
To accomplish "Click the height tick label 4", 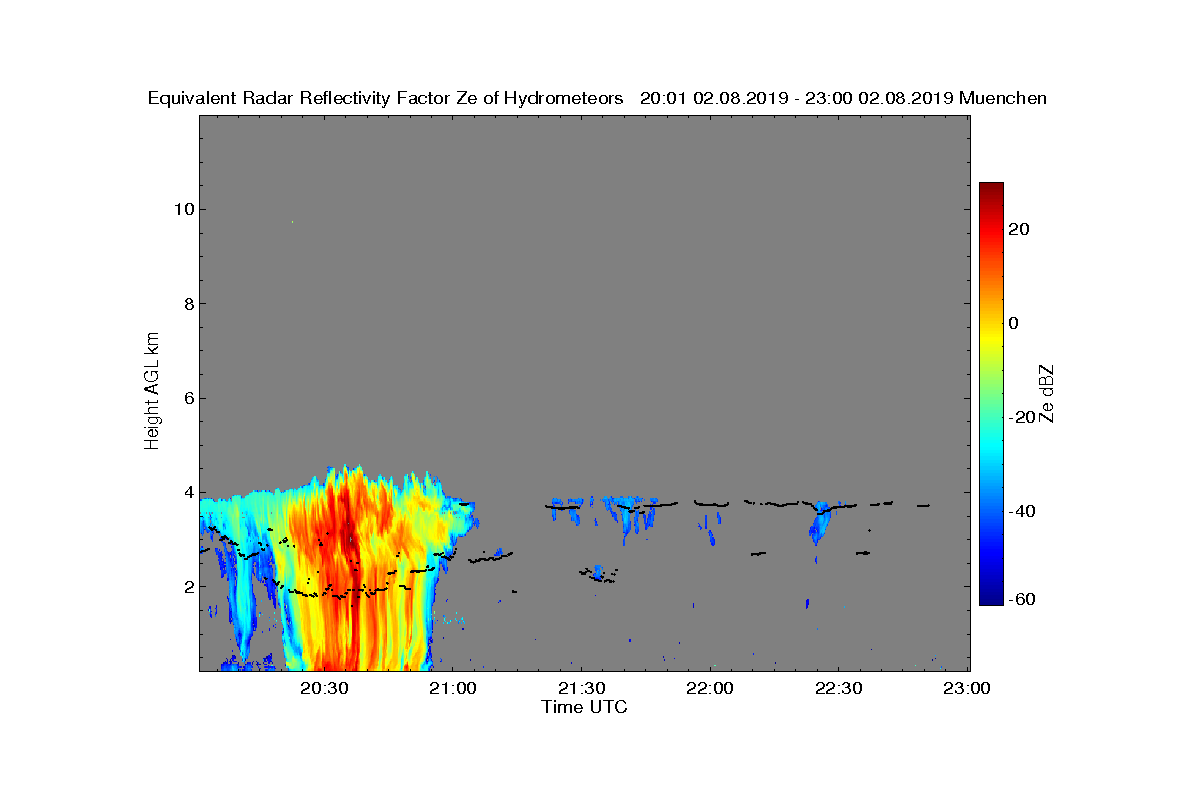I will coord(187,492).
